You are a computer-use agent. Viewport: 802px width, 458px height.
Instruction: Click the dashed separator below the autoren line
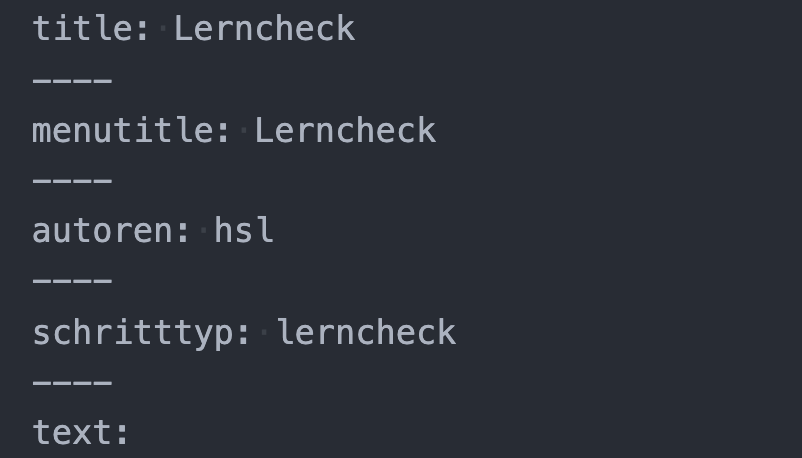(72, 282)
